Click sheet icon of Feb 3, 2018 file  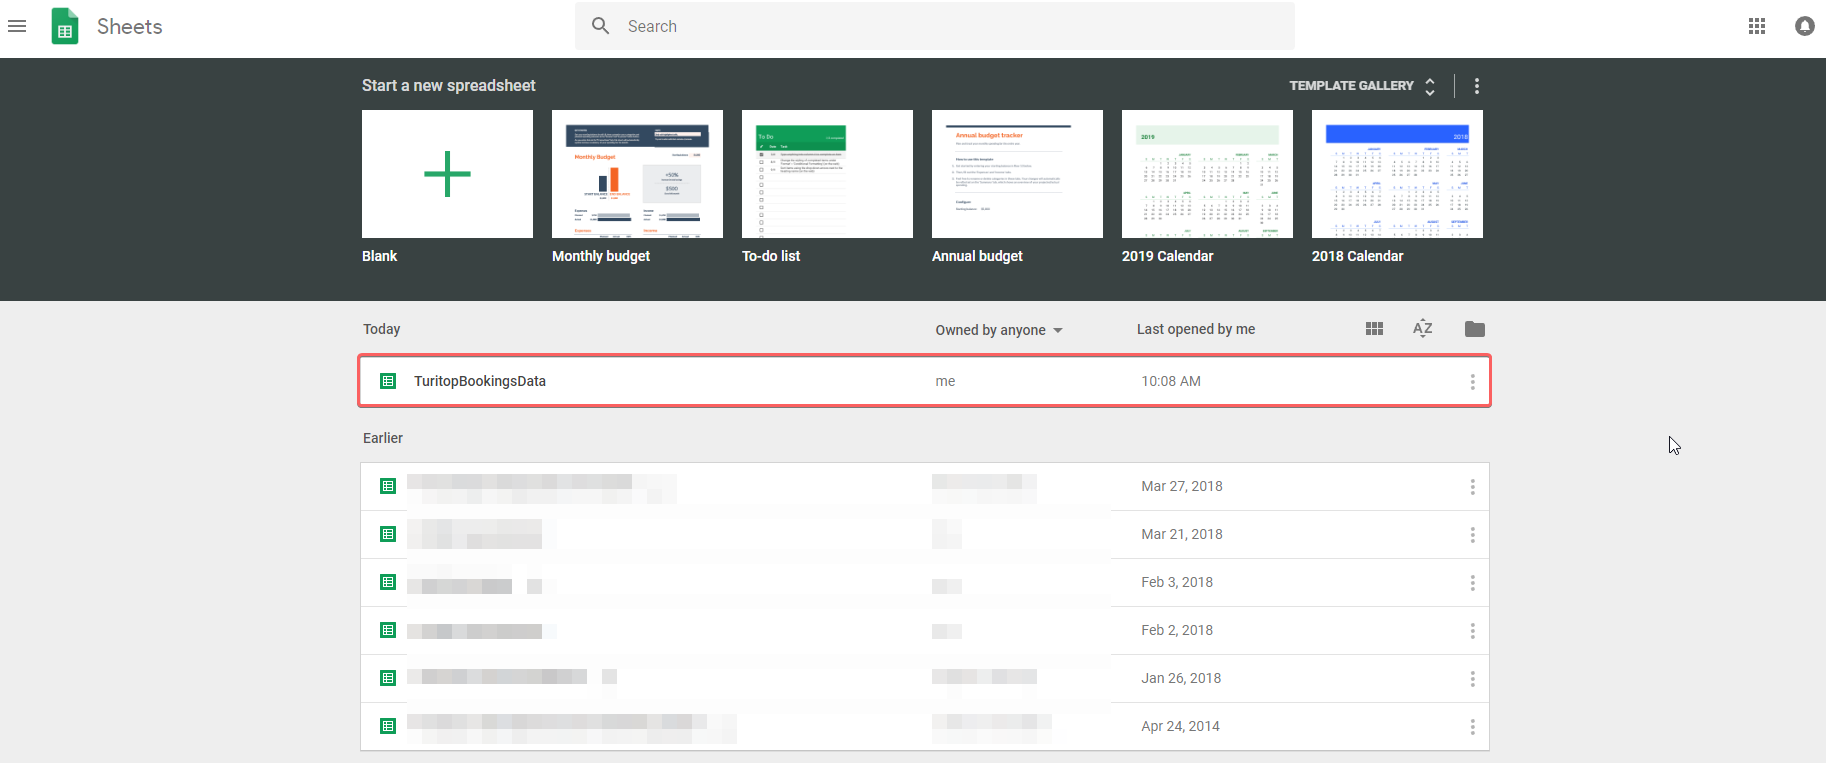(388, 582)
